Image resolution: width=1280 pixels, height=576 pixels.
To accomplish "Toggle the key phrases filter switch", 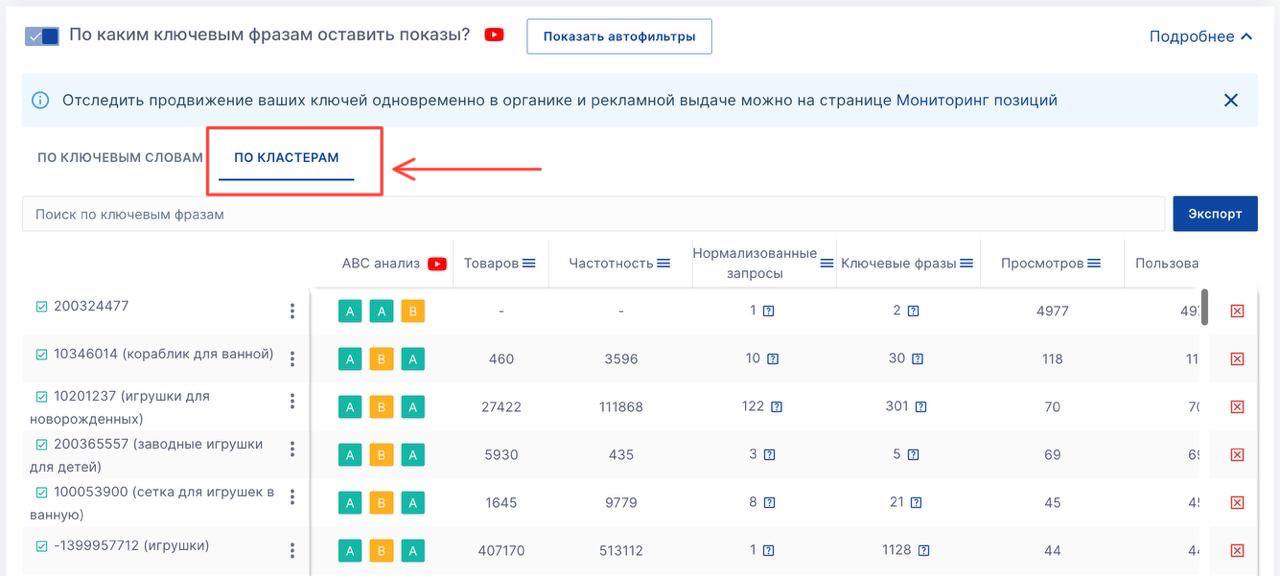I will [42, 36].
